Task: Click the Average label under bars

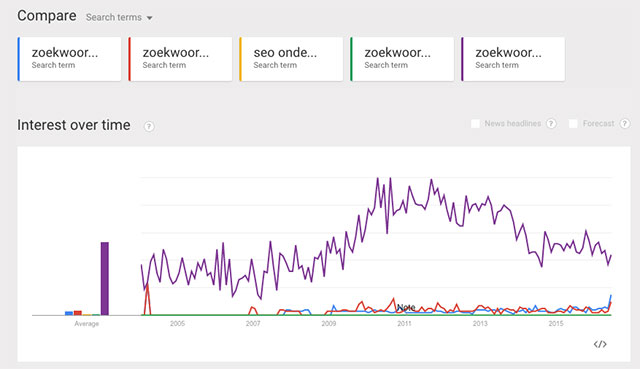Action: click(87, 324)
